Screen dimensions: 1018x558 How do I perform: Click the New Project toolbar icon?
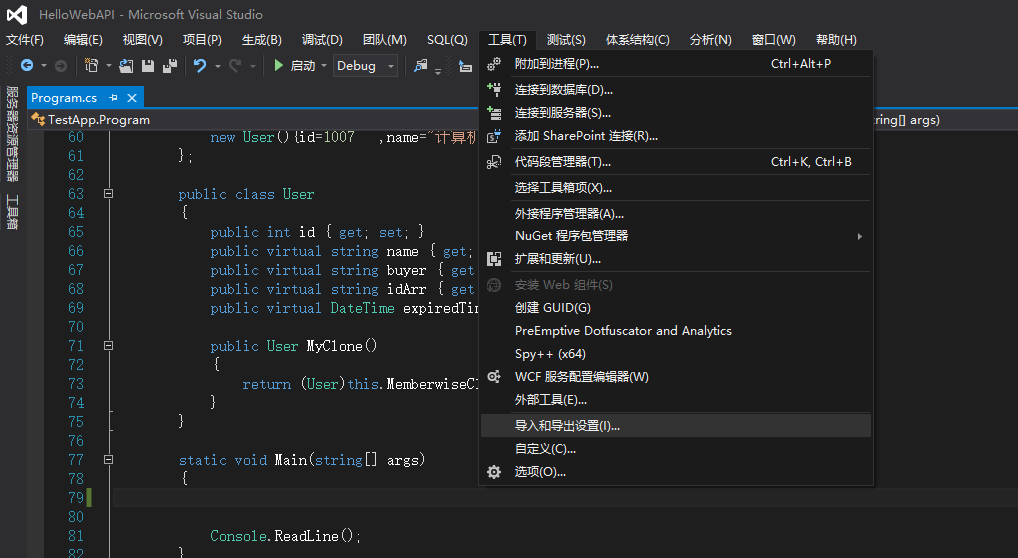coord(92,66)
